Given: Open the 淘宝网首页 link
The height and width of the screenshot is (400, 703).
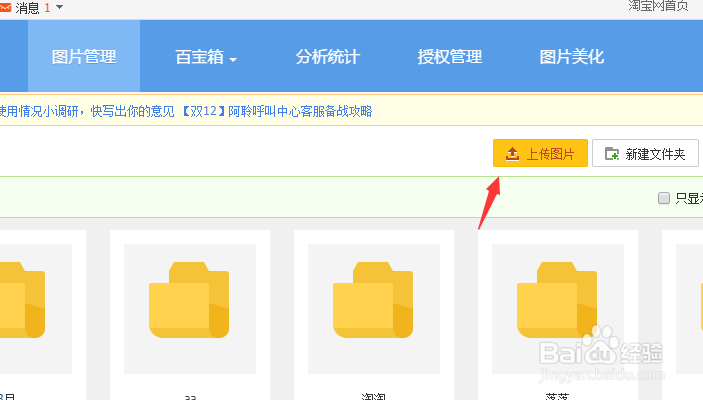Looking at the screenshot, I should coord(658,6).
